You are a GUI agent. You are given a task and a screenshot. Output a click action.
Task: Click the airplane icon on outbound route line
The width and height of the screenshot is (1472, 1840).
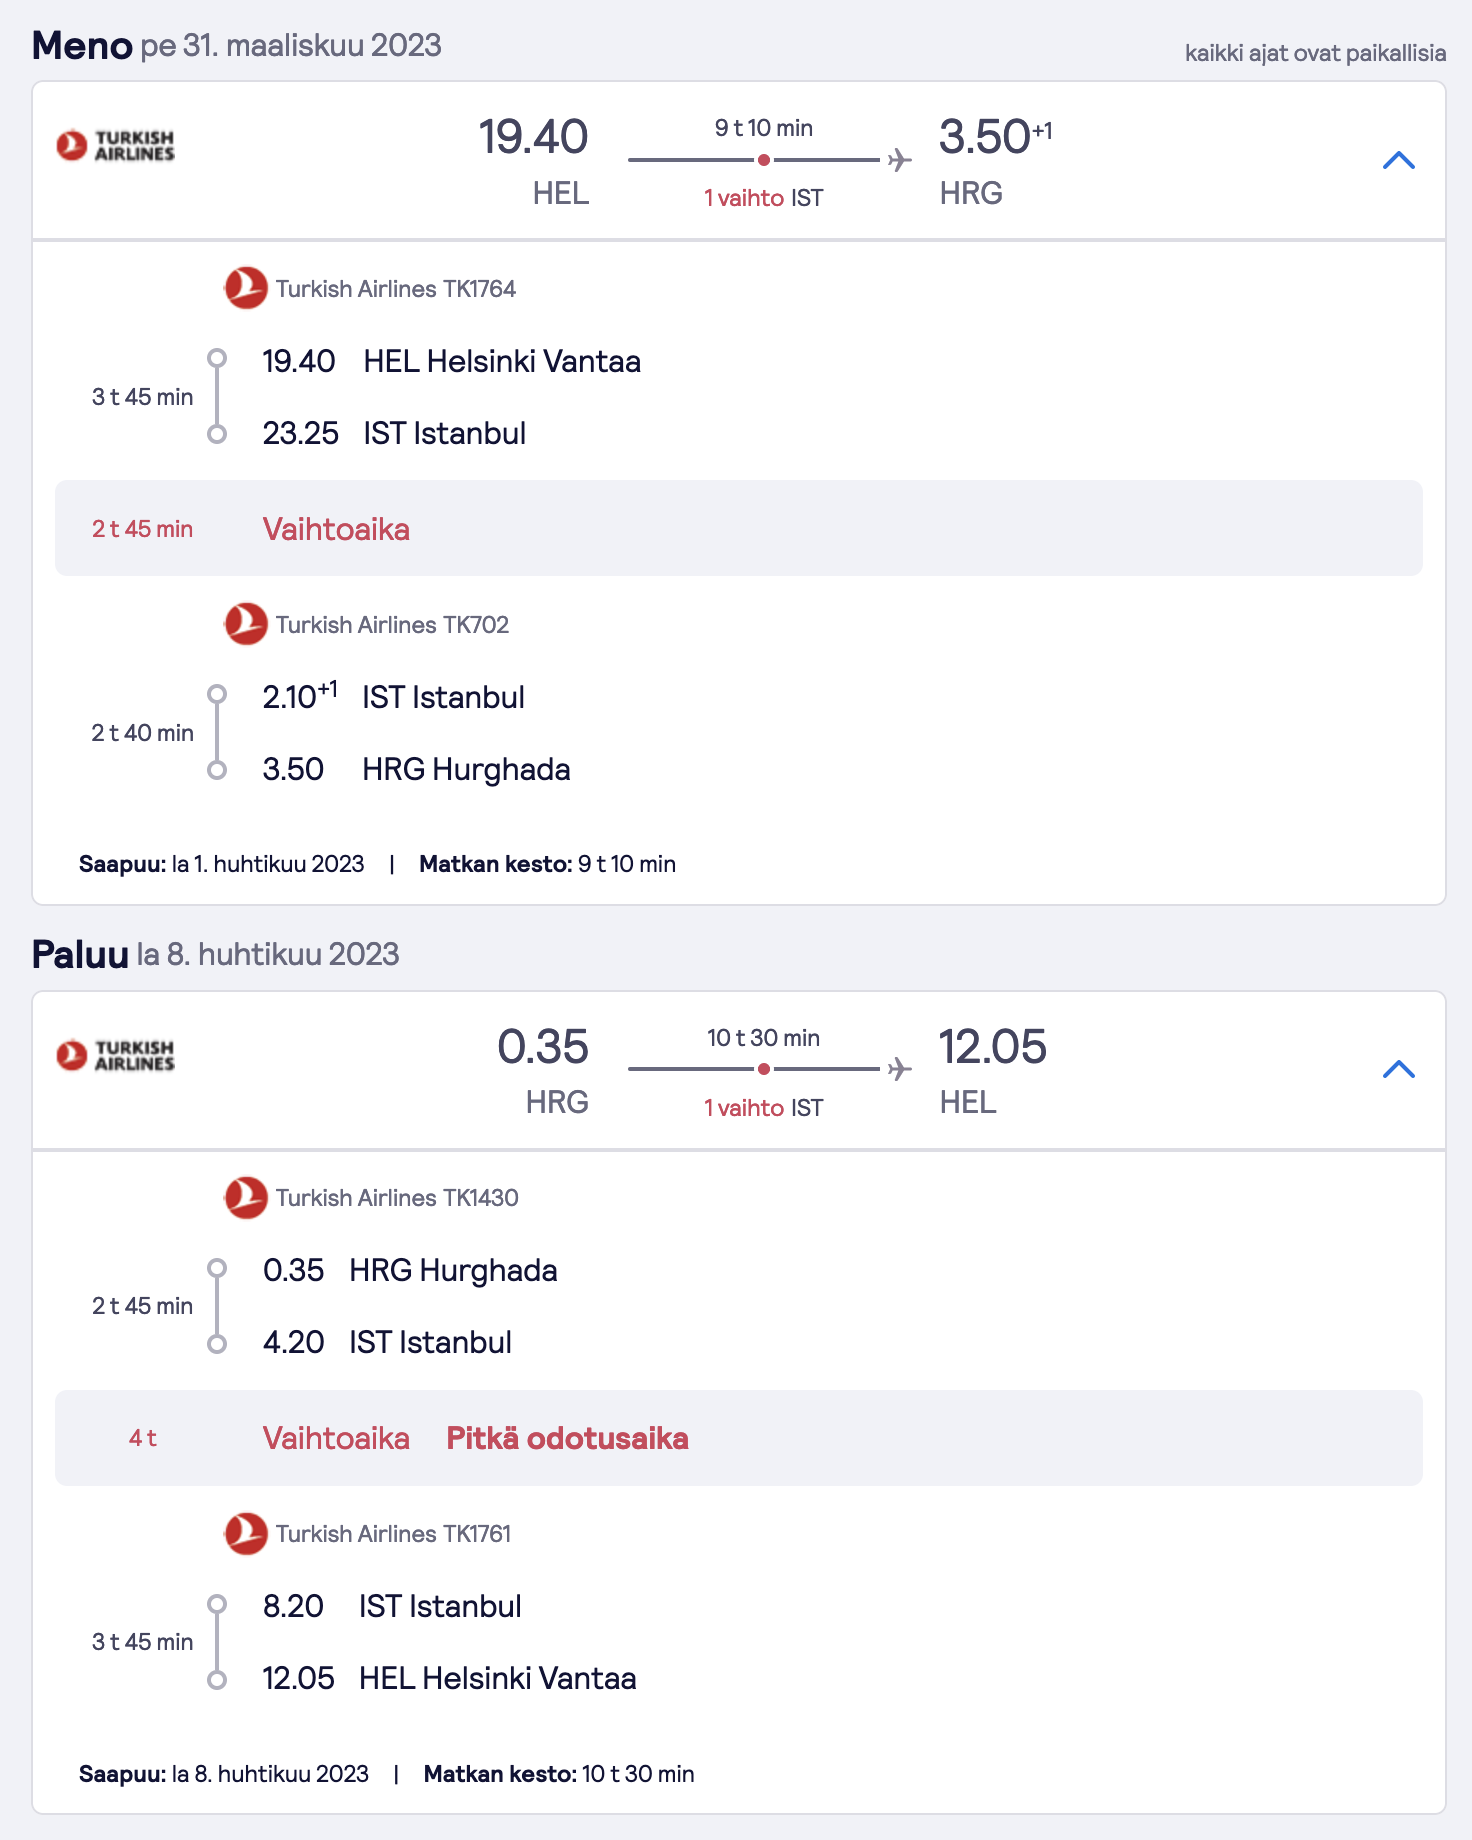(899, 160)
